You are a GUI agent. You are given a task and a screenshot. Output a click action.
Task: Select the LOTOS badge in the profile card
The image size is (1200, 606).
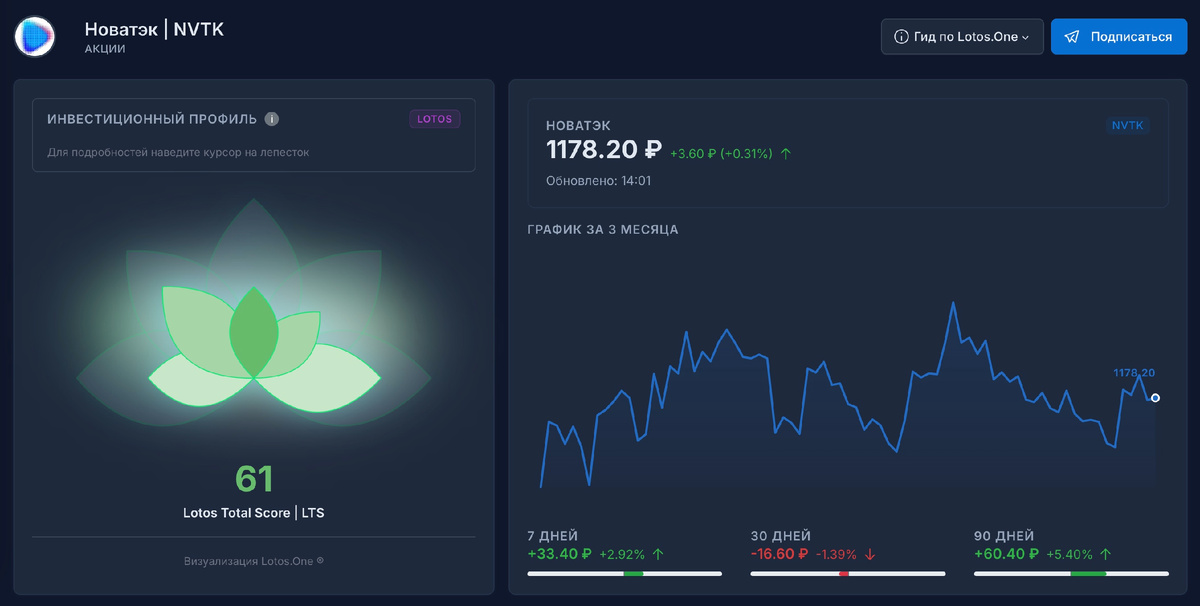click(x=434, y=118)
